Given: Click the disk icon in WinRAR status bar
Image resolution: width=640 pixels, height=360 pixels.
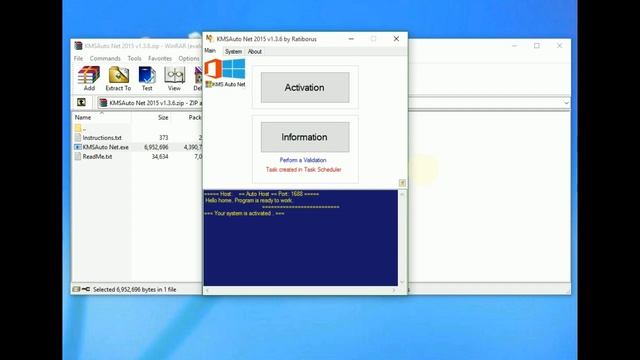Looking at the screenshot, I should (76, 289).
